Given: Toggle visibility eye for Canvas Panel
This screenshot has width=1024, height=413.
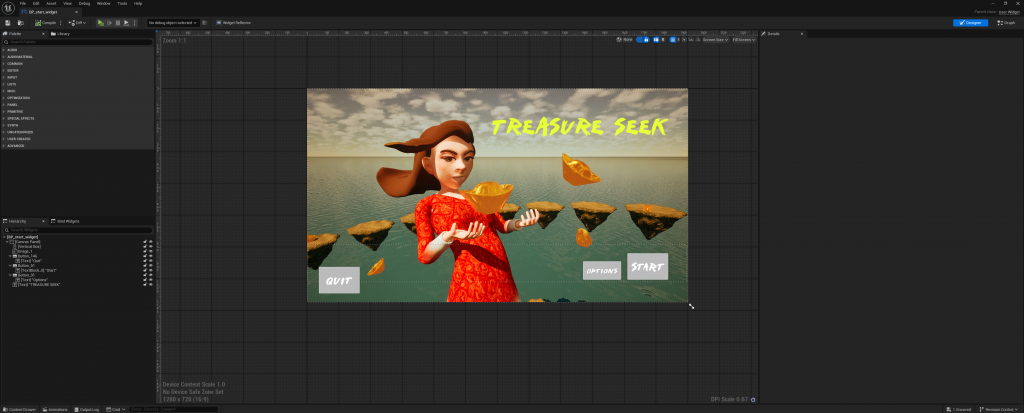Looking at the screenshot, I should click(x=151, y=242).
